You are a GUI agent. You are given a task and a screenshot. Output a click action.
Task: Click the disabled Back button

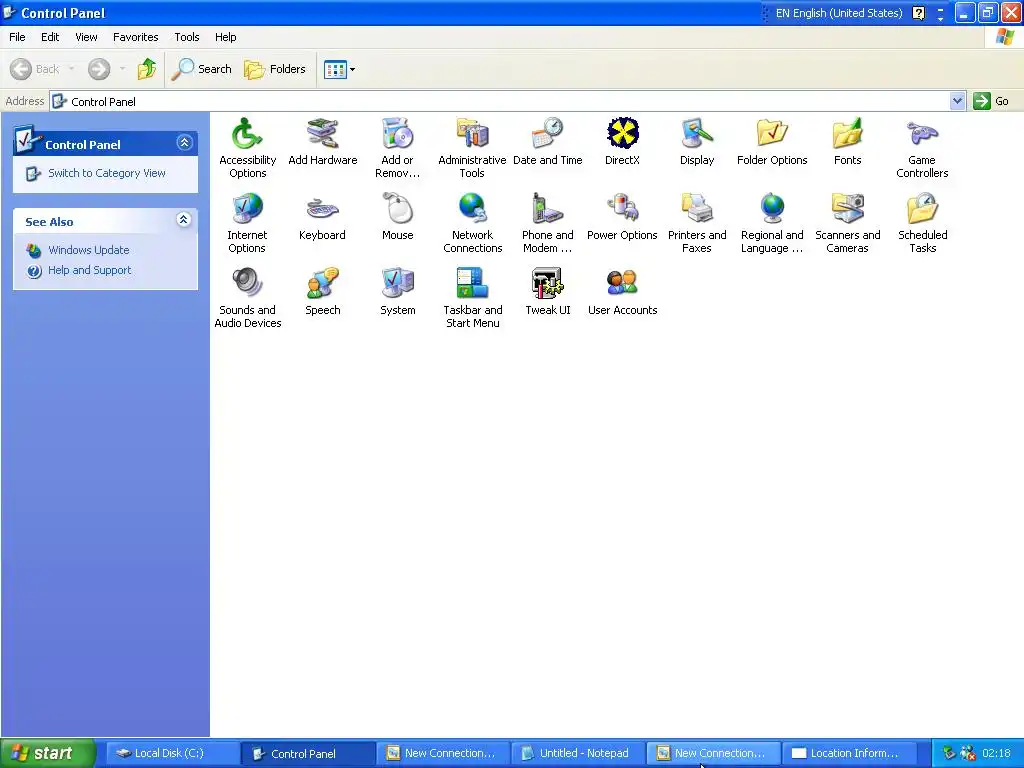point(34,69)
